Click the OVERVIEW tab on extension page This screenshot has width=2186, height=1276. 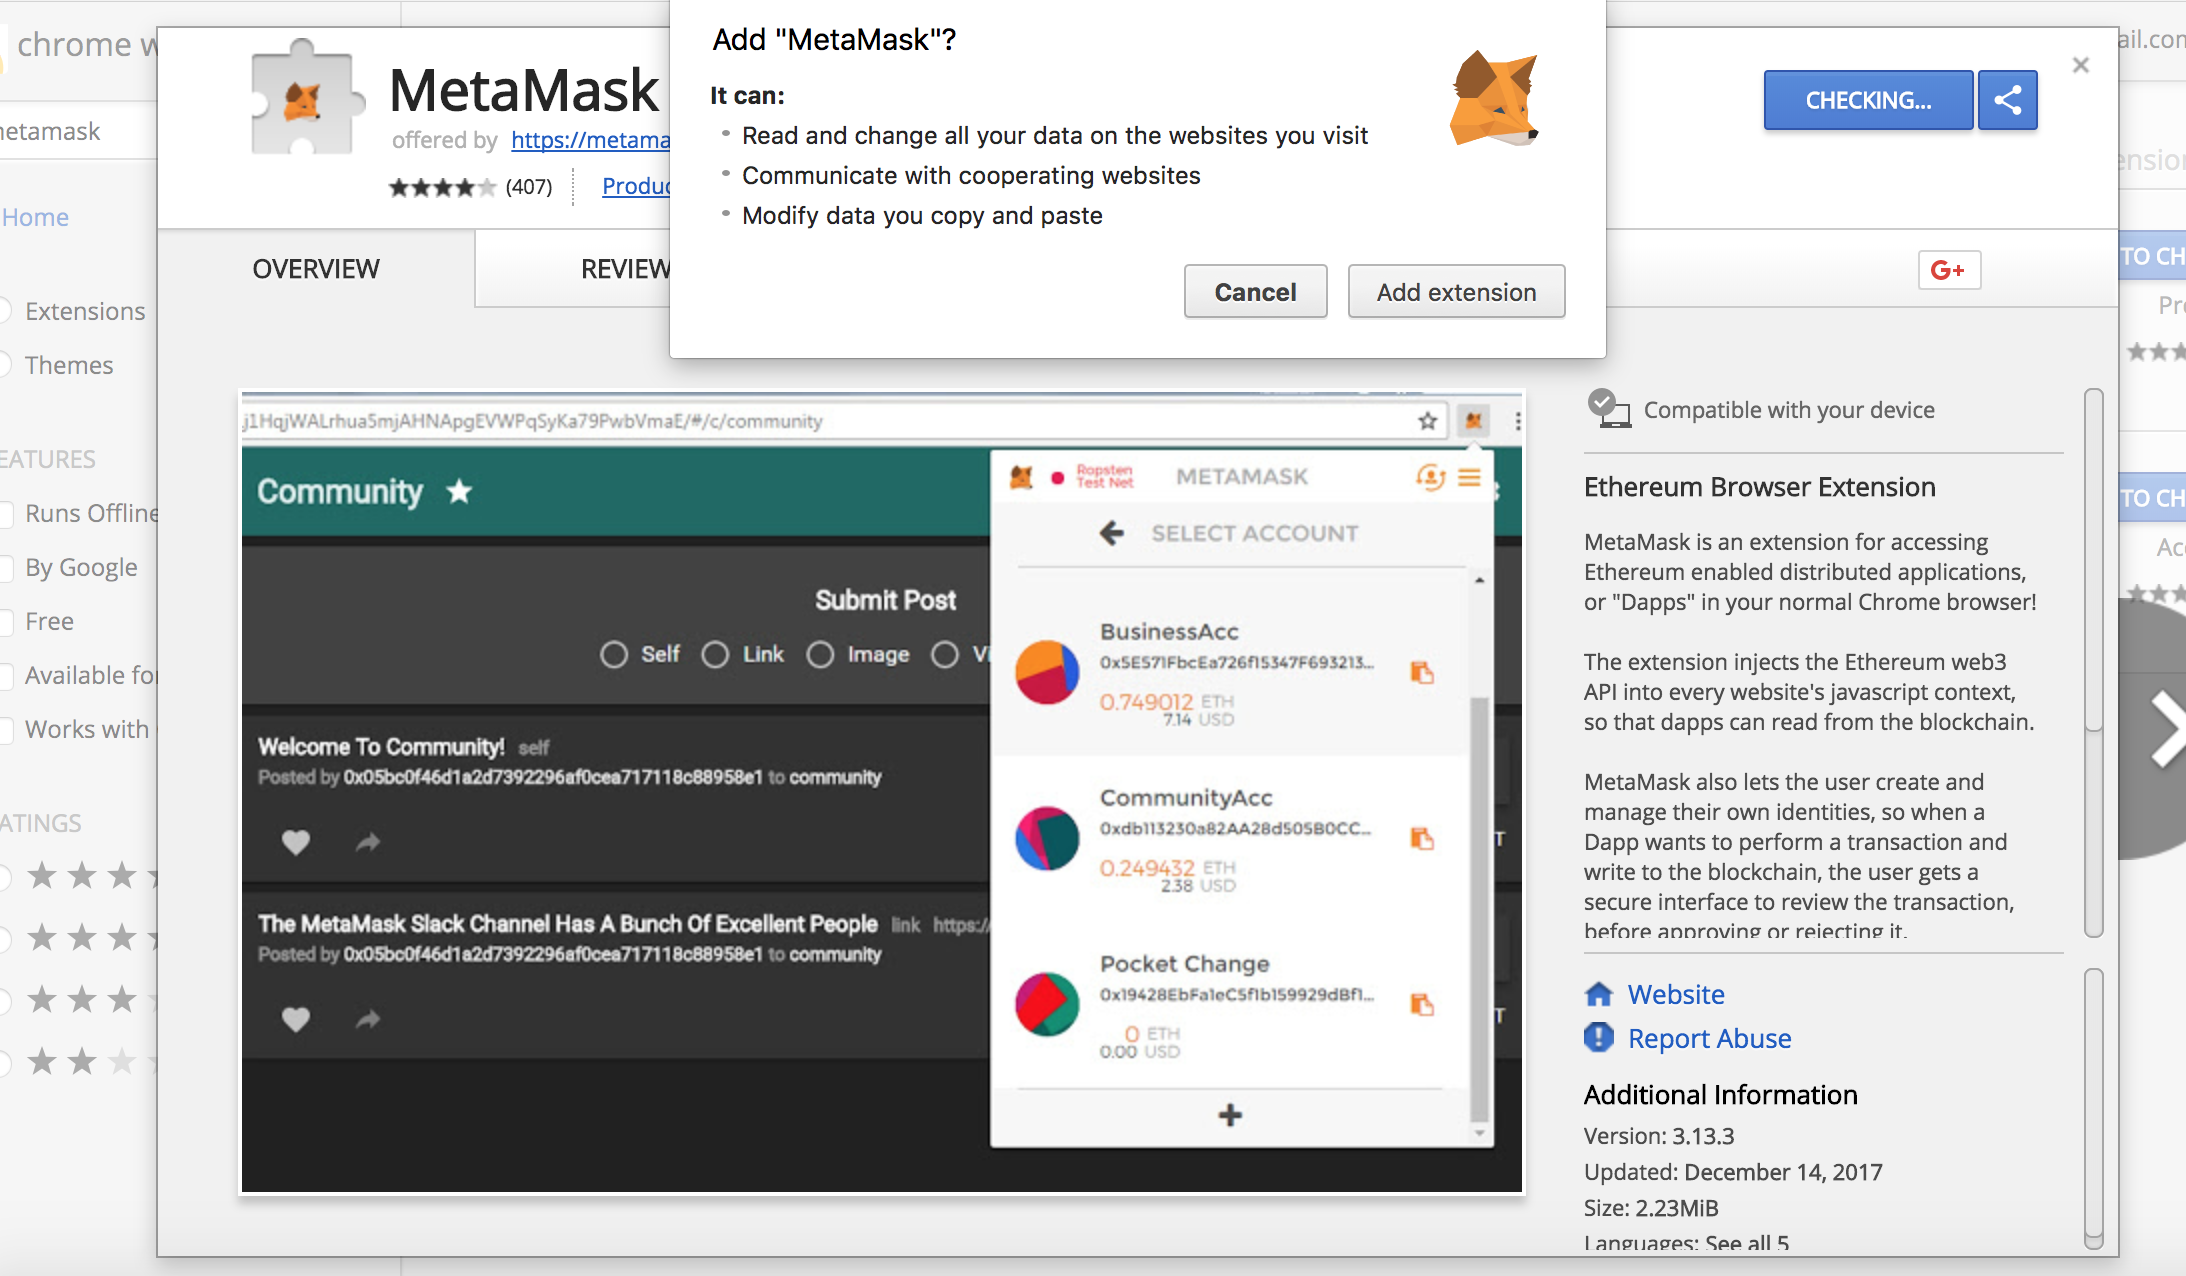click(x=316, y=267)
